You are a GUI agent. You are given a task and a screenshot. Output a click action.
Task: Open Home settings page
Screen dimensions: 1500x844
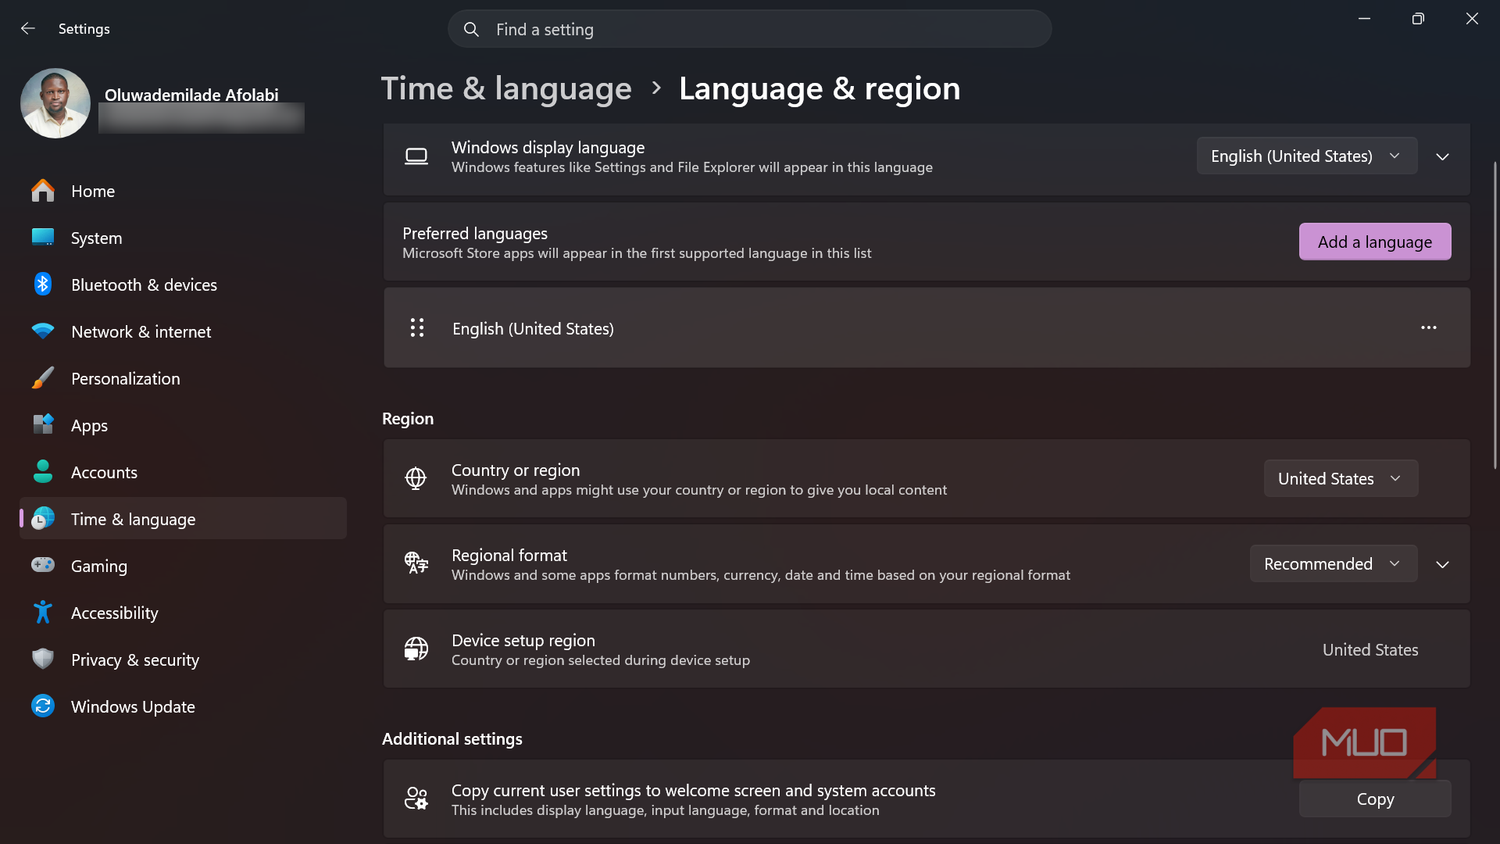[x=183, y=191]
